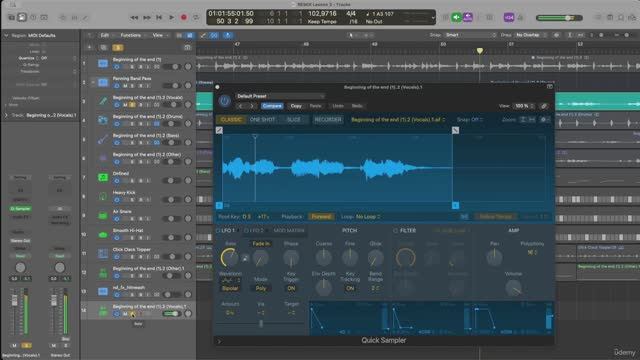Collapse the Region MIDI Defaults disclosure triangle
Screen dimensions: 640x360
point(6,36)
